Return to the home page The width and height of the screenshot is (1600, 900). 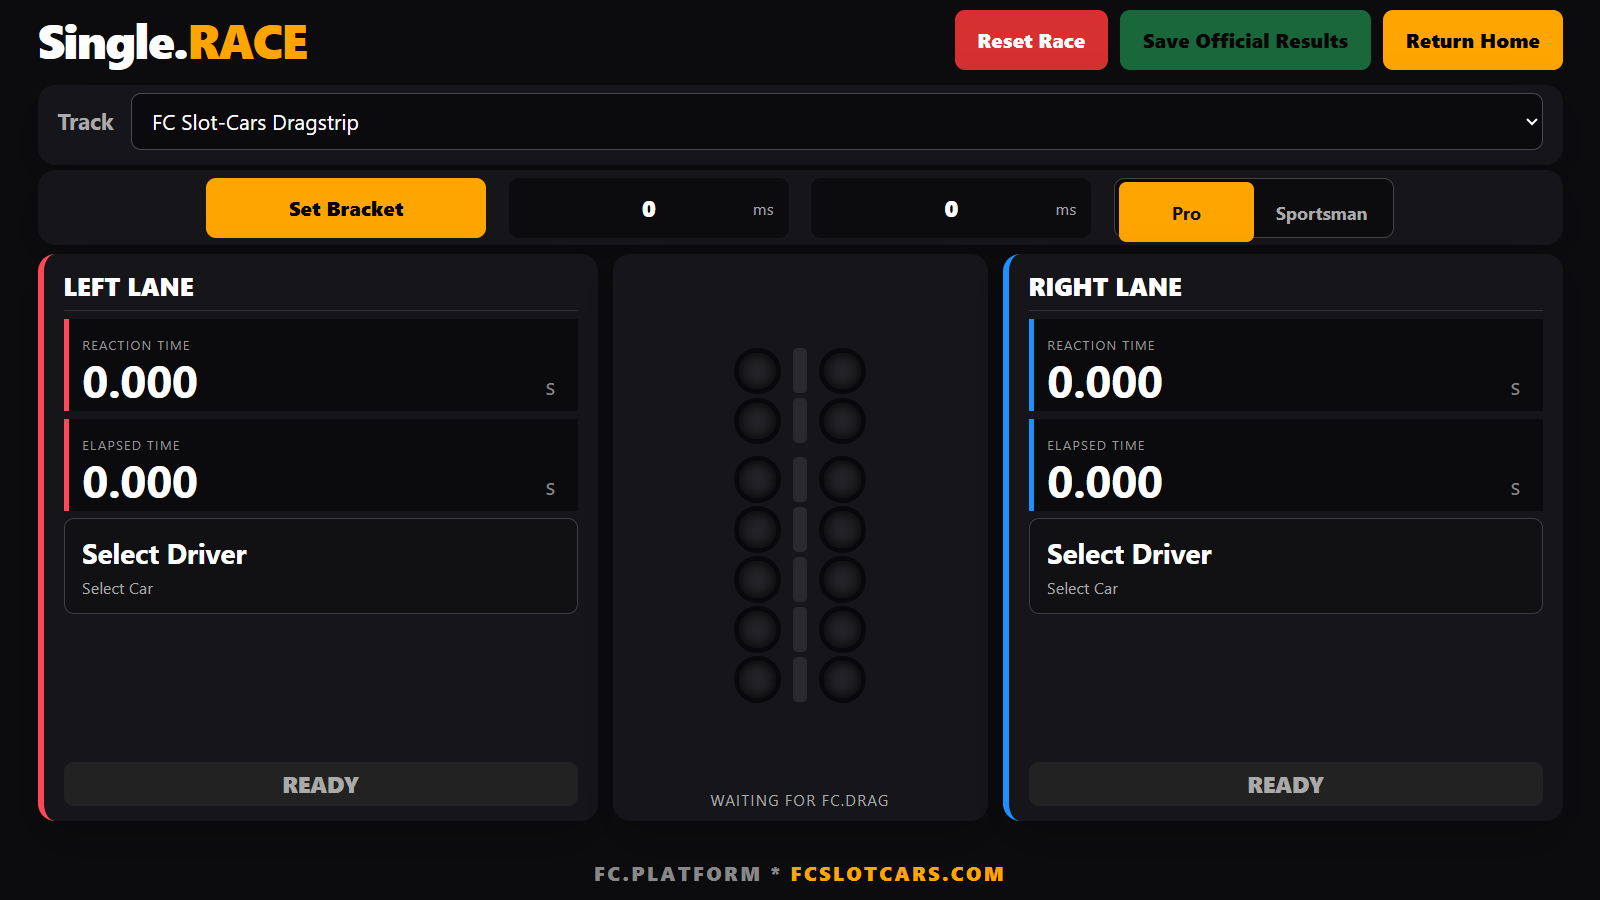[1472, 40]
